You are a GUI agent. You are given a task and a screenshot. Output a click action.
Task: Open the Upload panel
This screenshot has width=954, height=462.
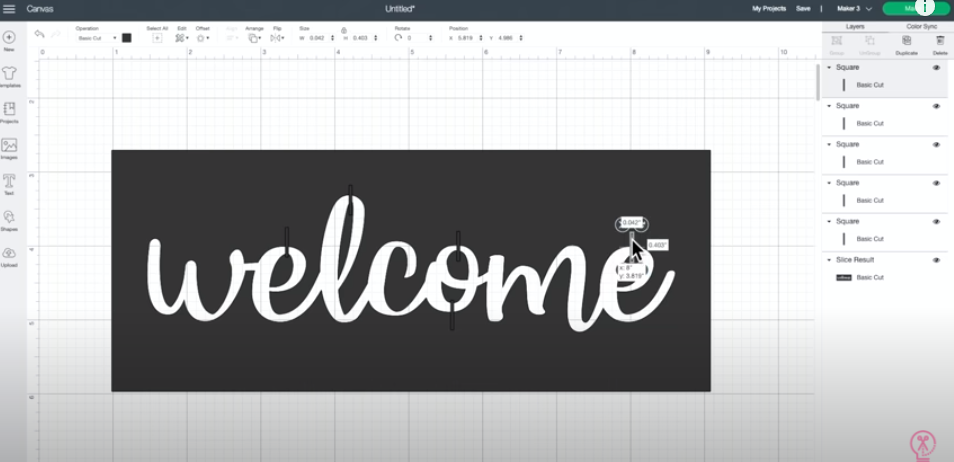coord(9,256)
